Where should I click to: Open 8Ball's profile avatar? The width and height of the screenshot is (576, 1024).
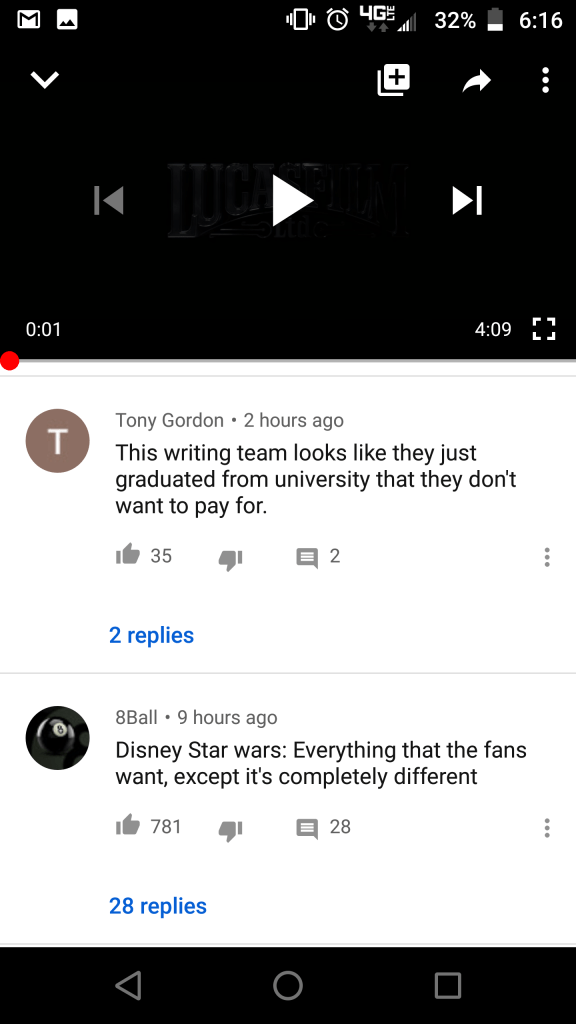pos(57,738)
